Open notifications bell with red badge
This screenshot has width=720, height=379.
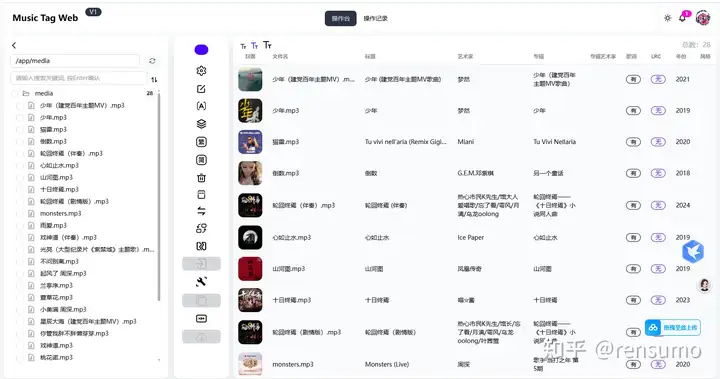(x=683, y=17)
